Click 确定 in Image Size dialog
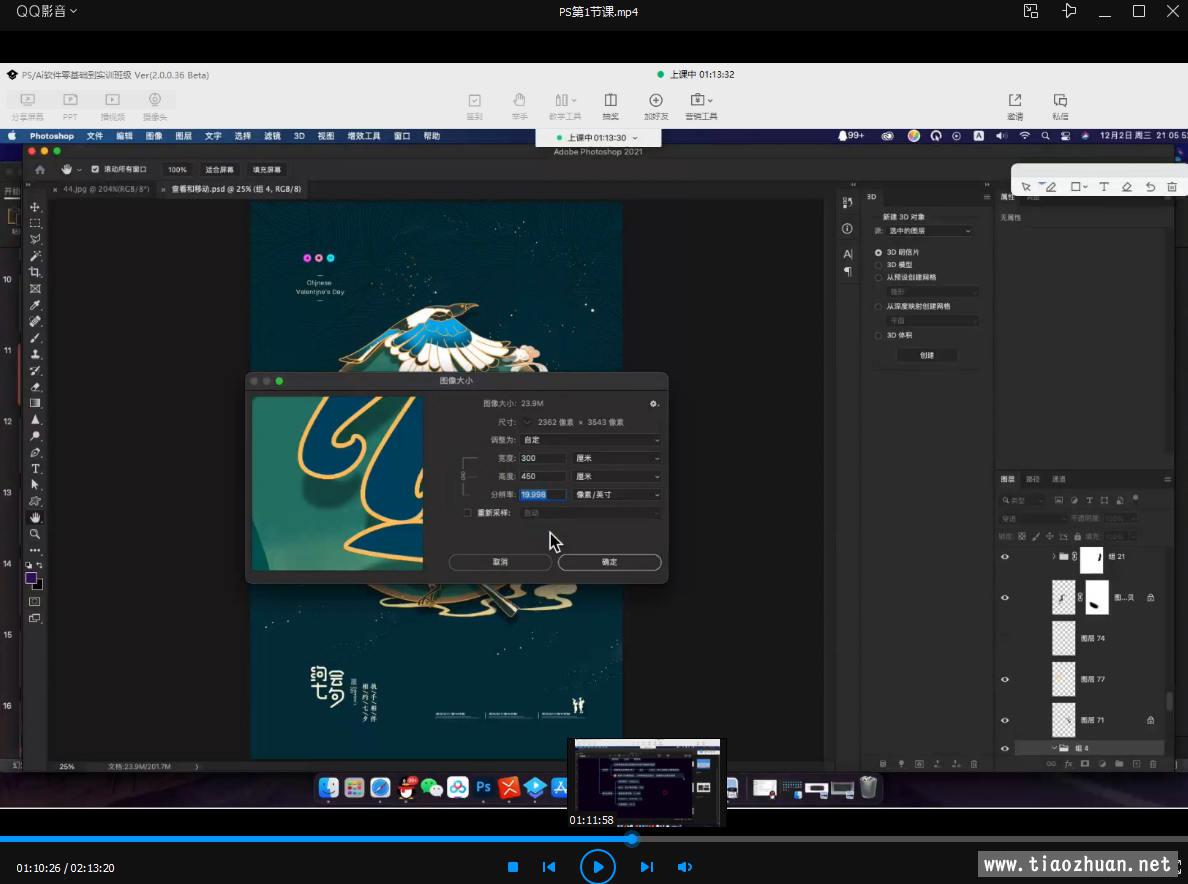 coord(610,562)
